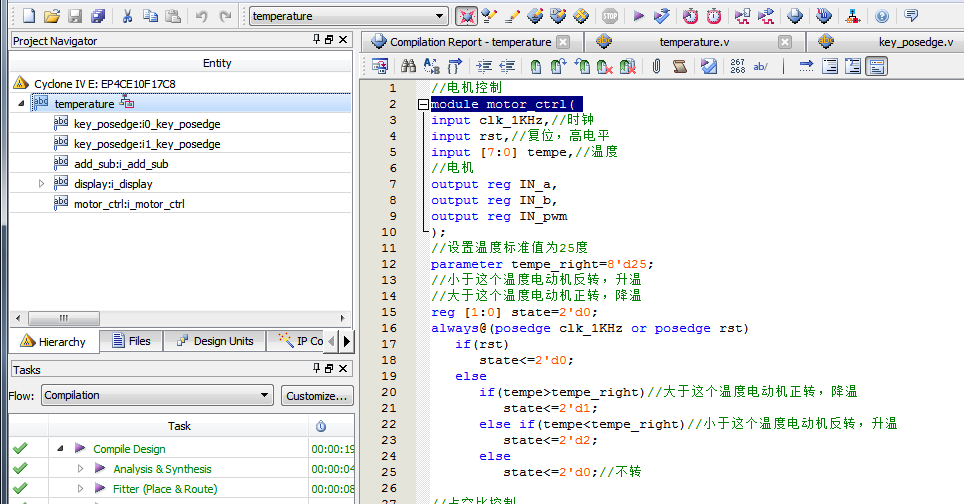
Task: Toggle the pin on the Tasks panel
Action: click(316, 370)
